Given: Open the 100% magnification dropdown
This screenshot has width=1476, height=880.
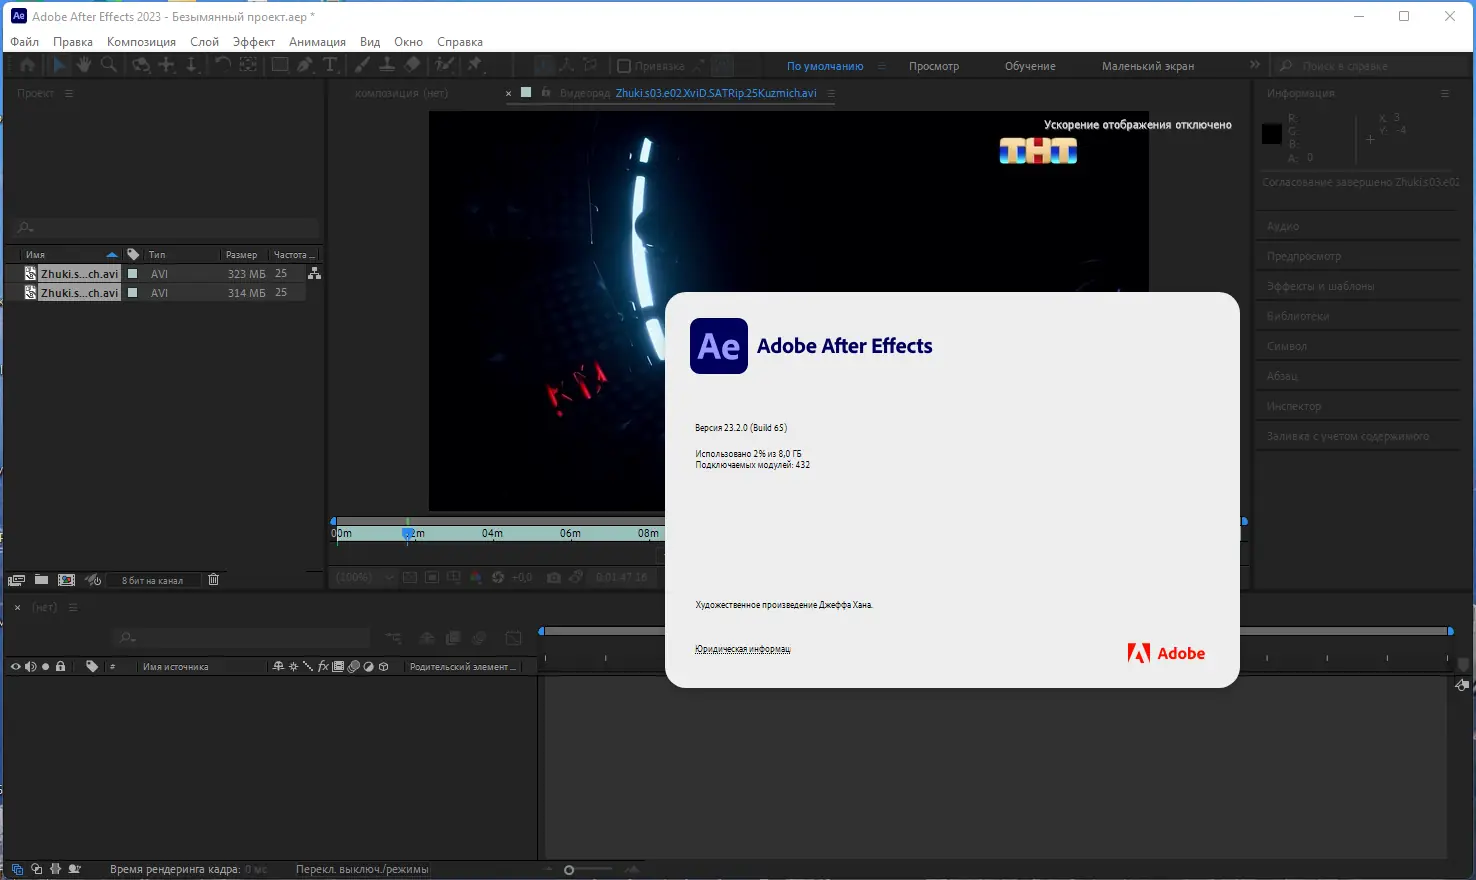Looking at the screenshot, I should pos(364,577).
